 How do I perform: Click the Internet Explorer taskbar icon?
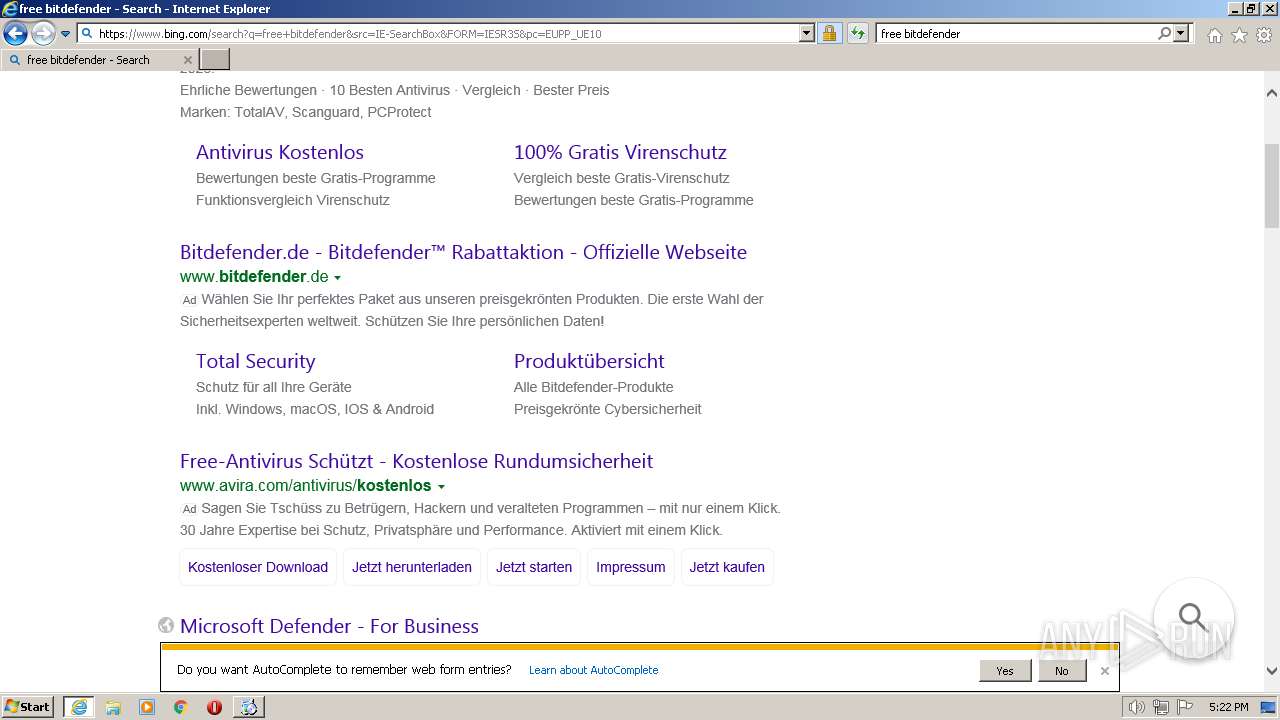coord(78,707)
